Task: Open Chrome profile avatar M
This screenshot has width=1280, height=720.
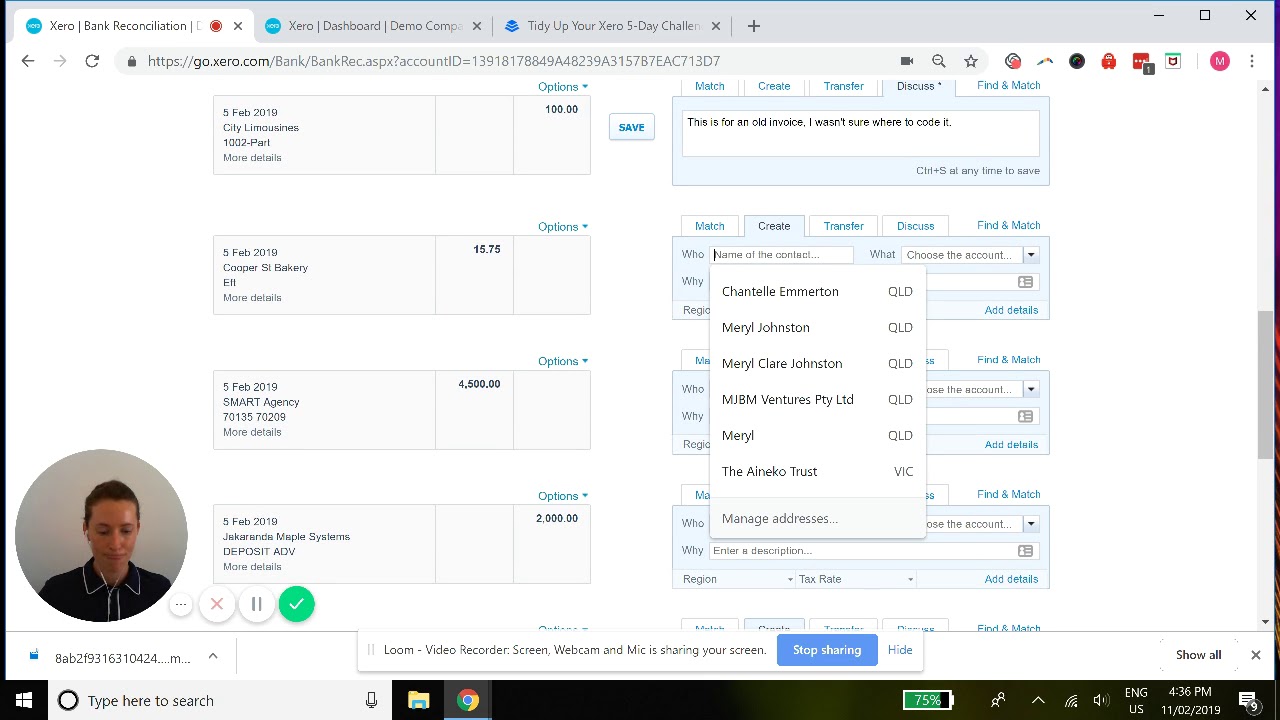Action: click(x=1219, y=61)
